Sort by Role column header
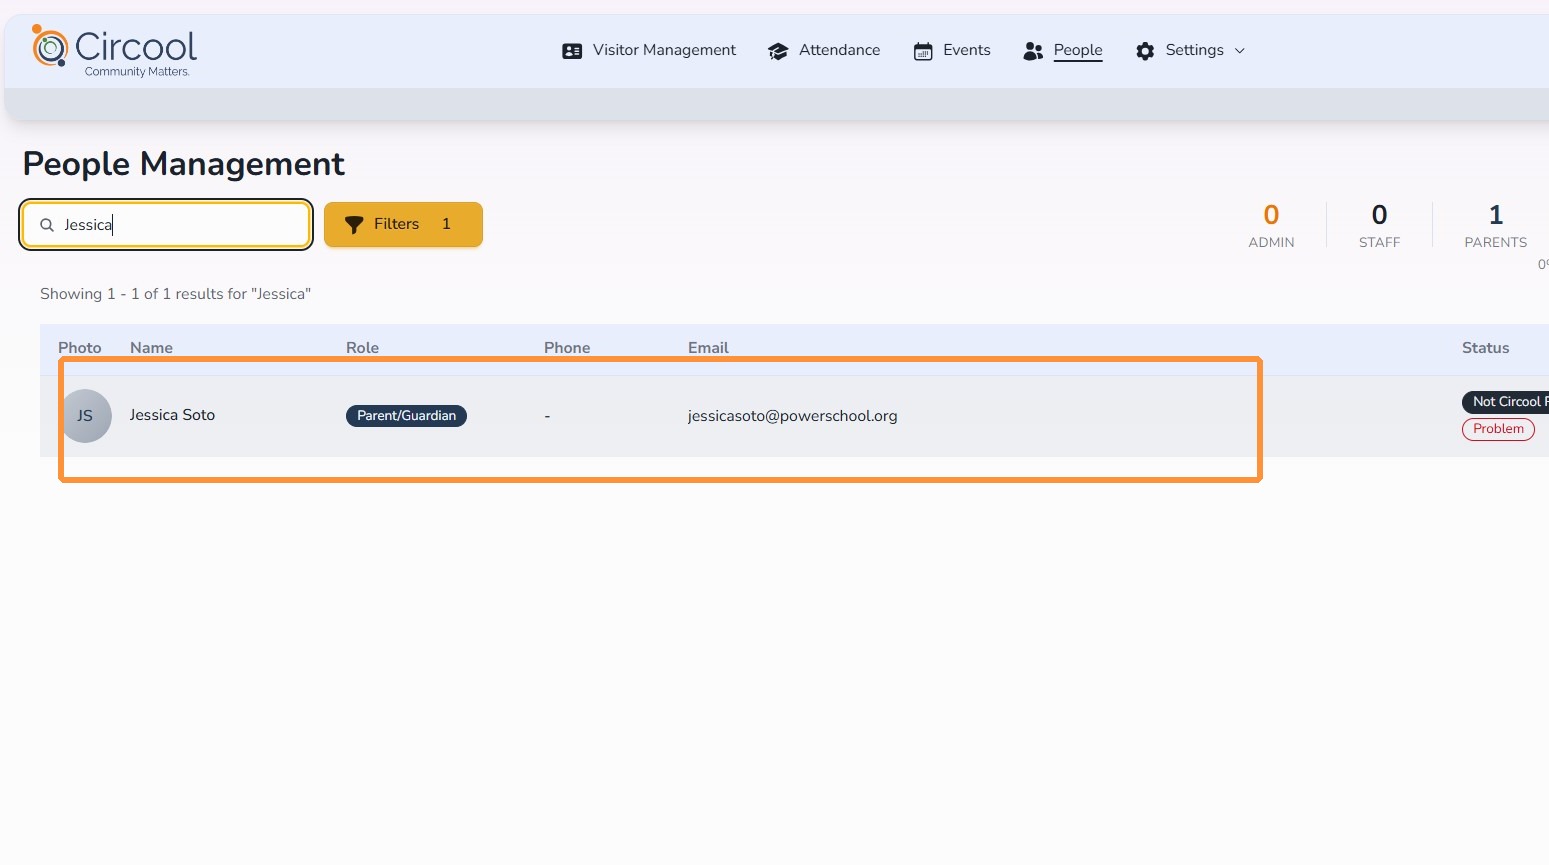 click(362, 348)
